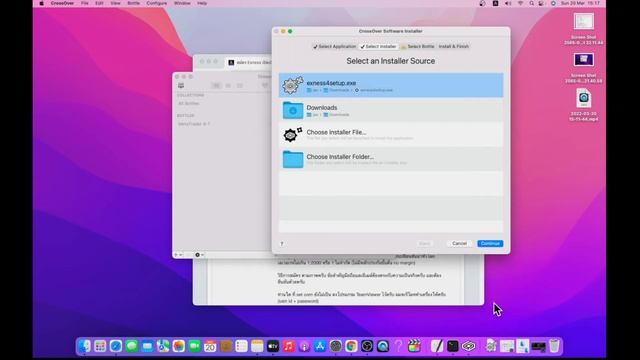The image size is (640, 360).
Task: Switch to the Select Installer step
Action: (x=379, y=47)
